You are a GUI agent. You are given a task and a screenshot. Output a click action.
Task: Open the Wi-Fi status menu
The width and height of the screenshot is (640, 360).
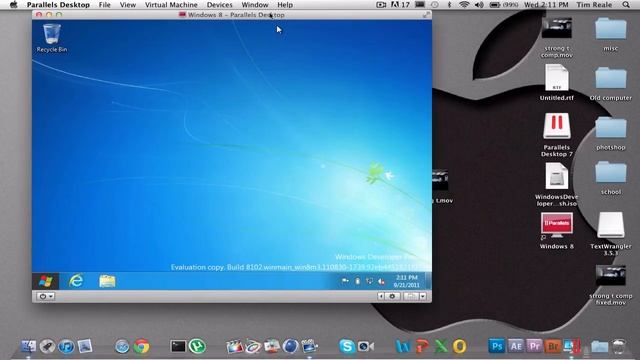464,5
